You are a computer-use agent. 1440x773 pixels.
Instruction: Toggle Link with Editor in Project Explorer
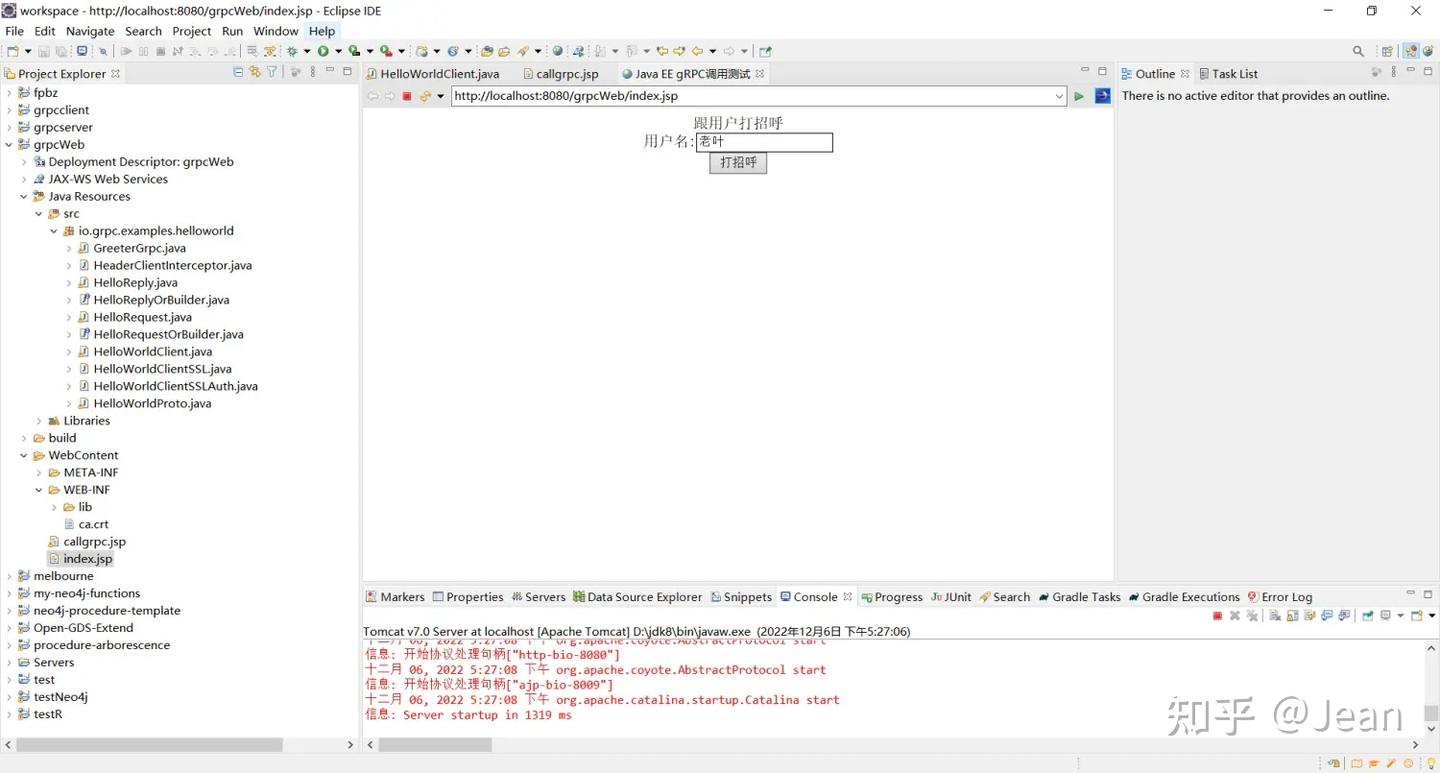click(255, 72)
